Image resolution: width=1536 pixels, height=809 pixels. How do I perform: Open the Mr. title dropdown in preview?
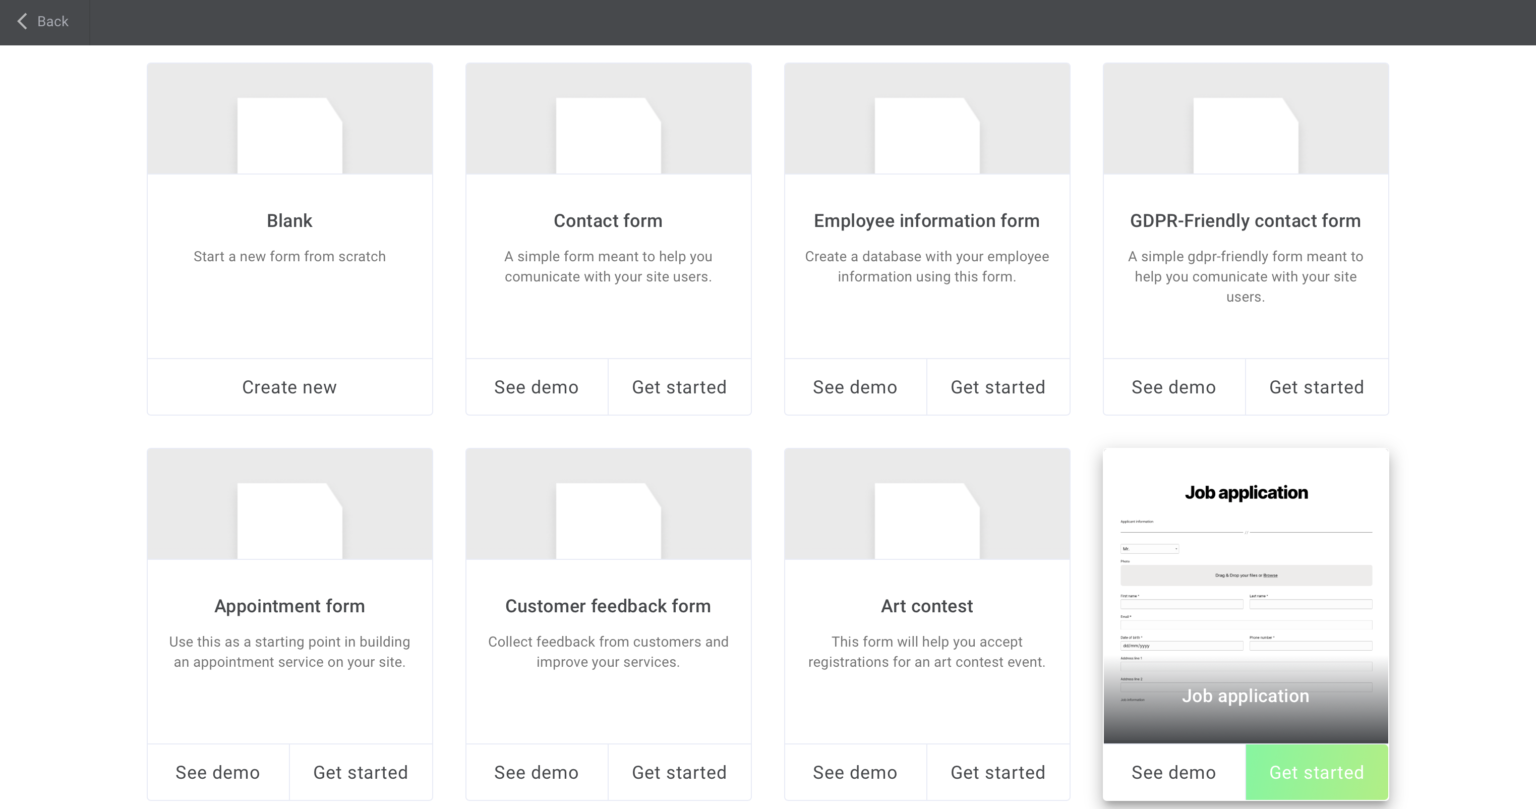tap(1150, 548)
